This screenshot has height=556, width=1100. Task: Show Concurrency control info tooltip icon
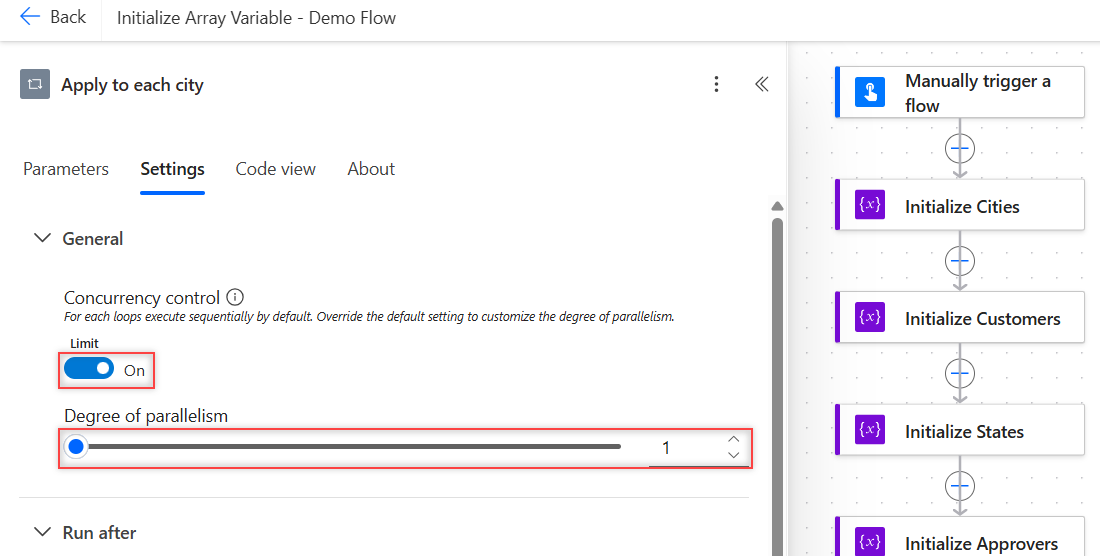[x=236, y=297]
